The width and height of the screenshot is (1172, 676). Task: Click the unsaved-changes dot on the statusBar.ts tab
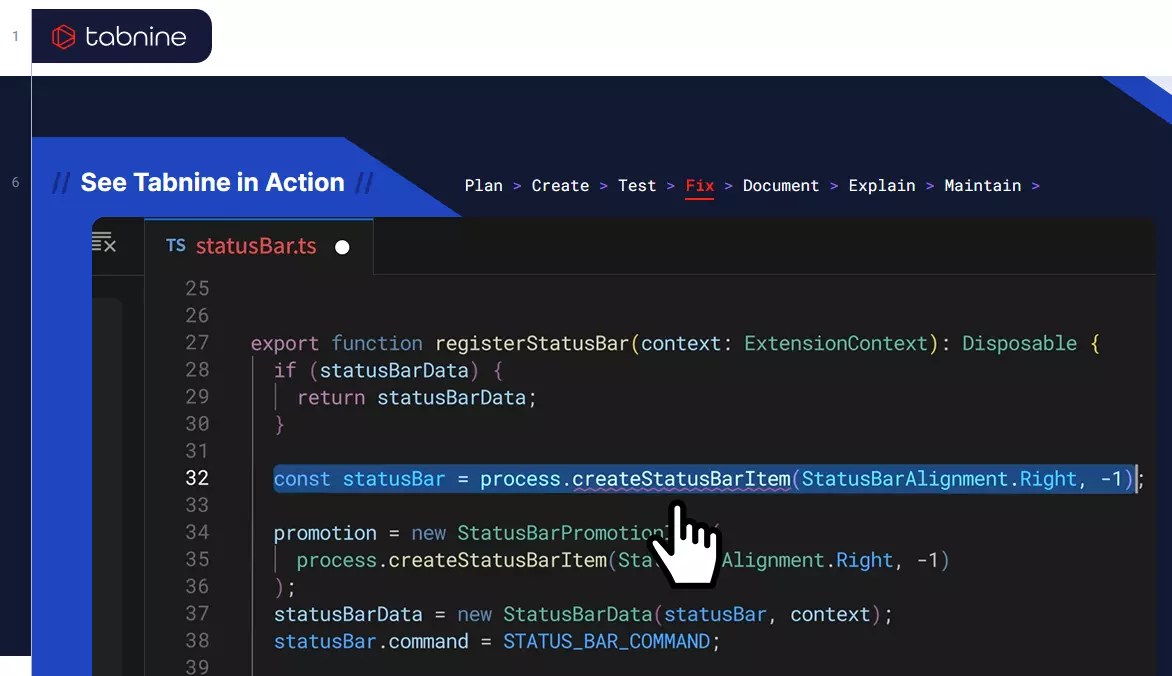tap(342, 247)
